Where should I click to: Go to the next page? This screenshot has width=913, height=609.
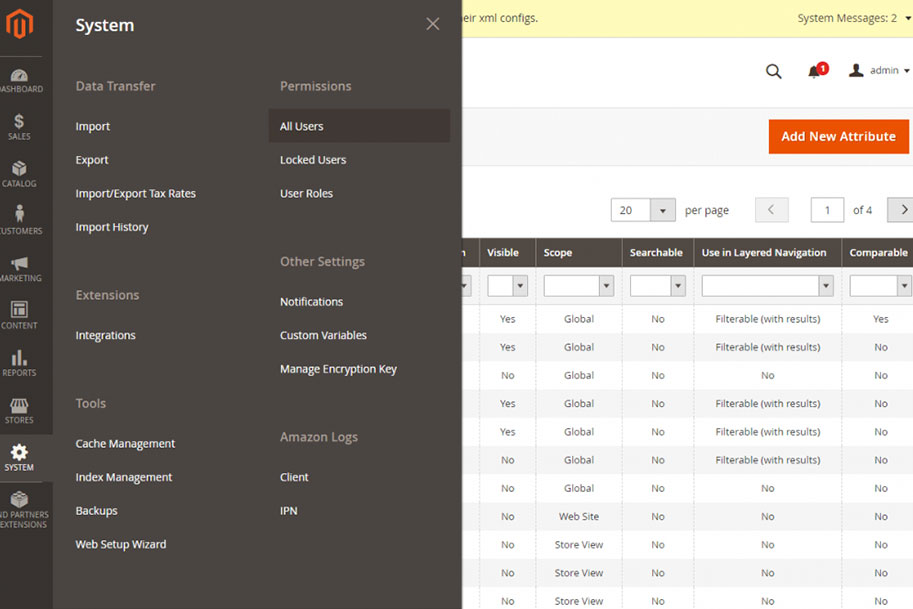coord(901,210)
